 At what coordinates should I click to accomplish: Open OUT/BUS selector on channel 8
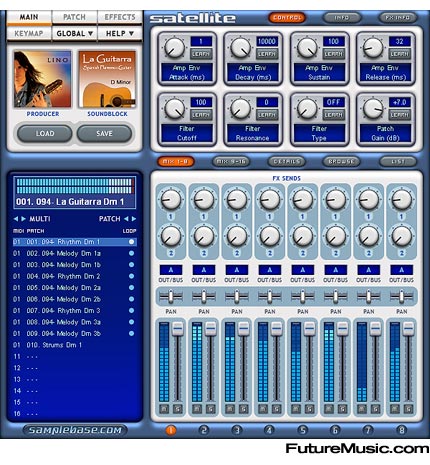(x=402, y=270)
